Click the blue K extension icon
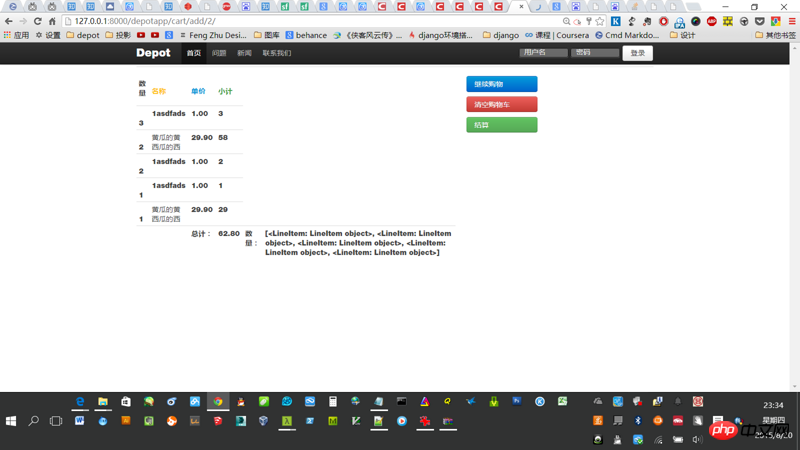This screenshot has height=450, width=800. coord(616,21)
